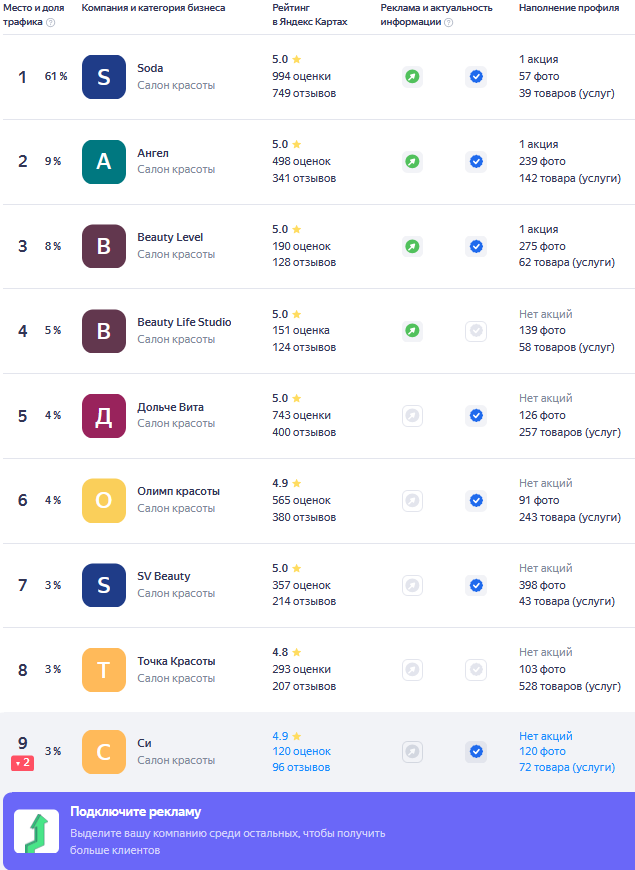This screenshot has height=870, width=635.
Task: Open '120 фото' link in Си row
Action: click(542, 751)
